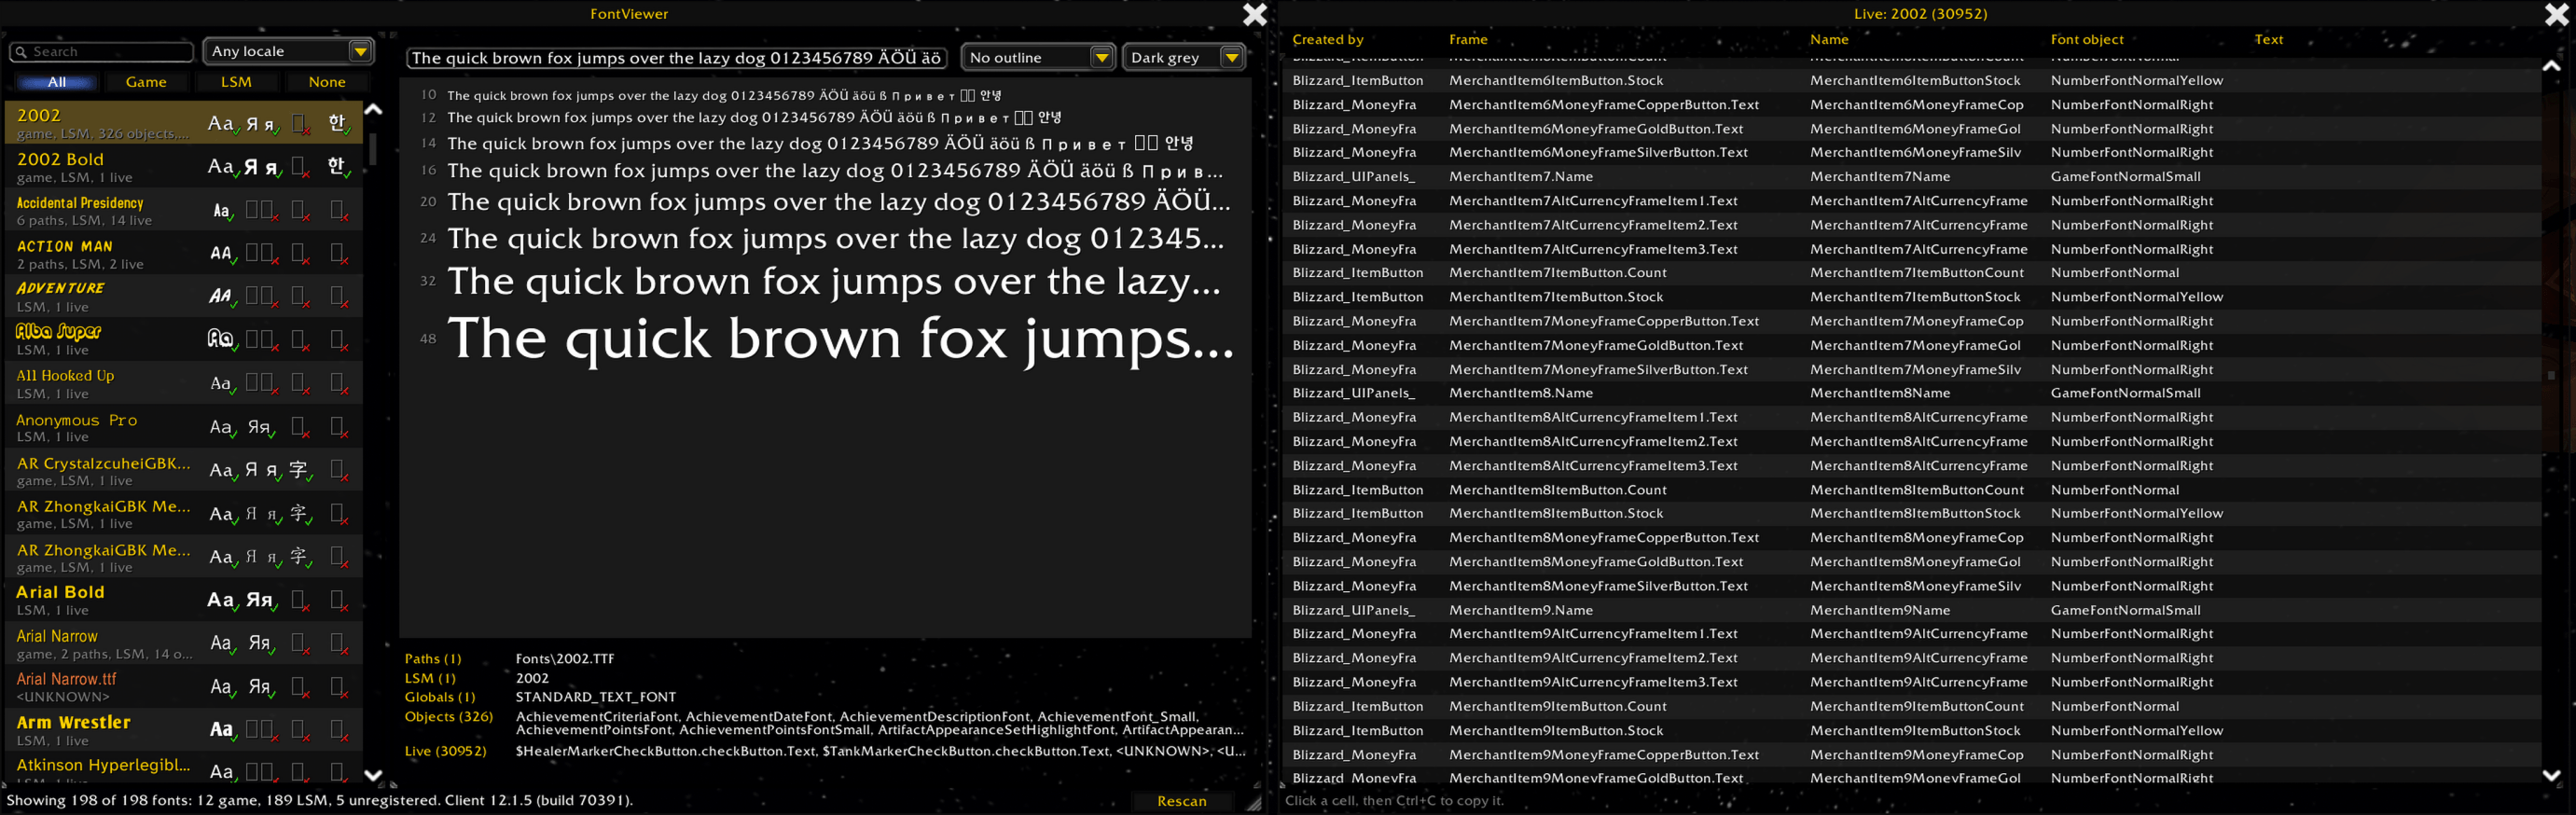Click the sample text input box

click(677, 58)
